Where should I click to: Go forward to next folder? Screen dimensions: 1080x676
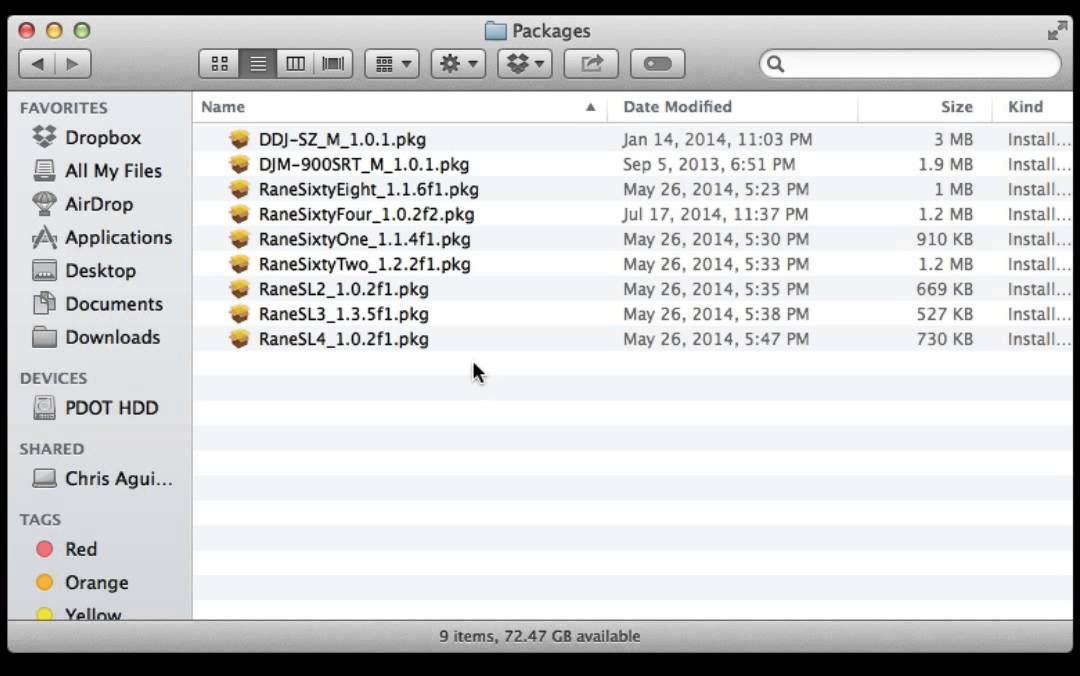[73, 64]
